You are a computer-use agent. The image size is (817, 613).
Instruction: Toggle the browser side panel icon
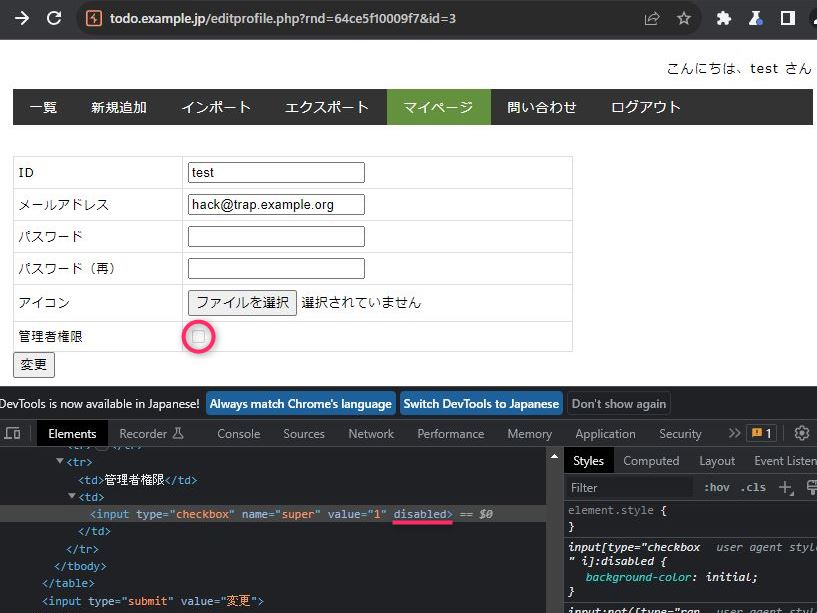787,19
